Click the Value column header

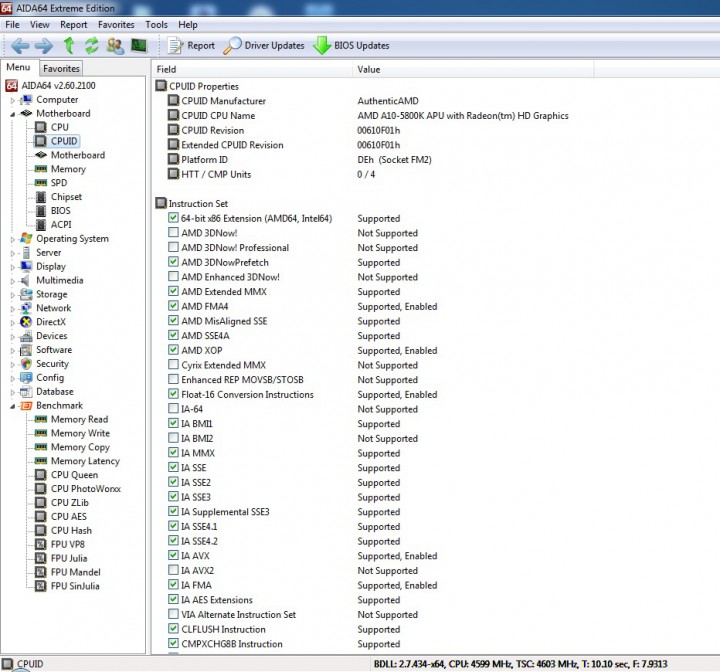click(473, 69)
